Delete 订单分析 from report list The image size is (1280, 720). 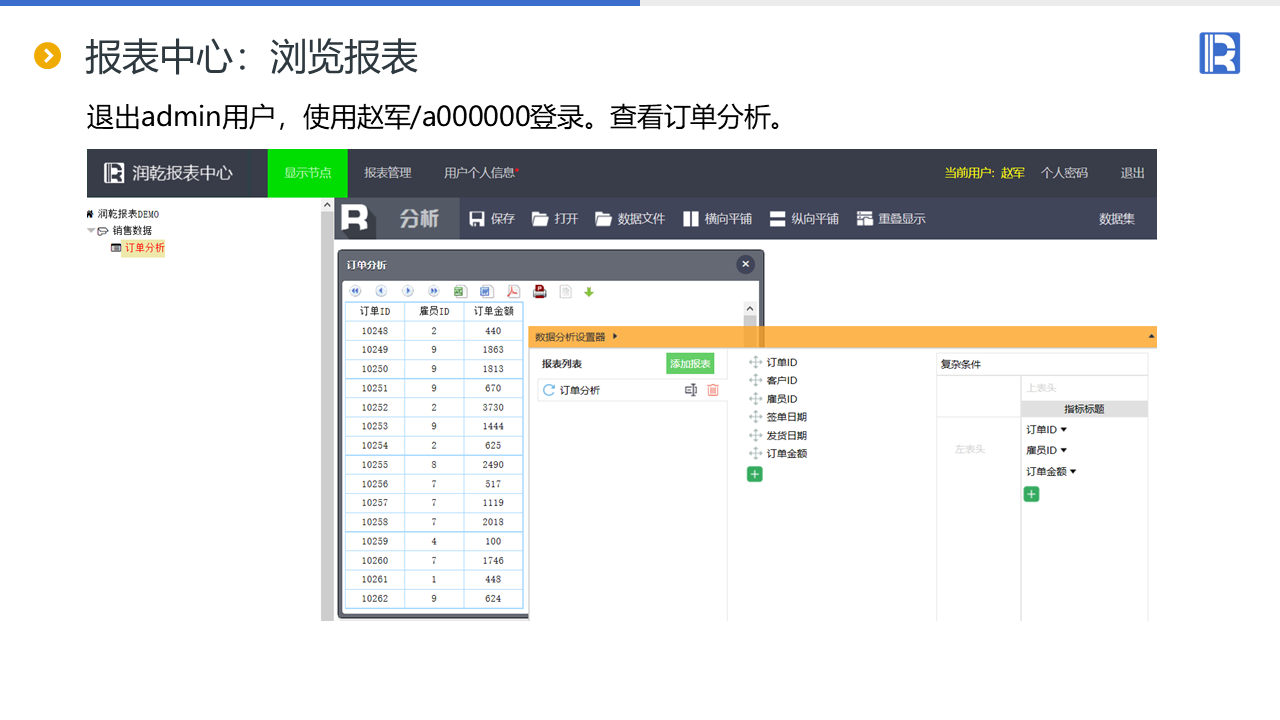[x=713, y=390]
